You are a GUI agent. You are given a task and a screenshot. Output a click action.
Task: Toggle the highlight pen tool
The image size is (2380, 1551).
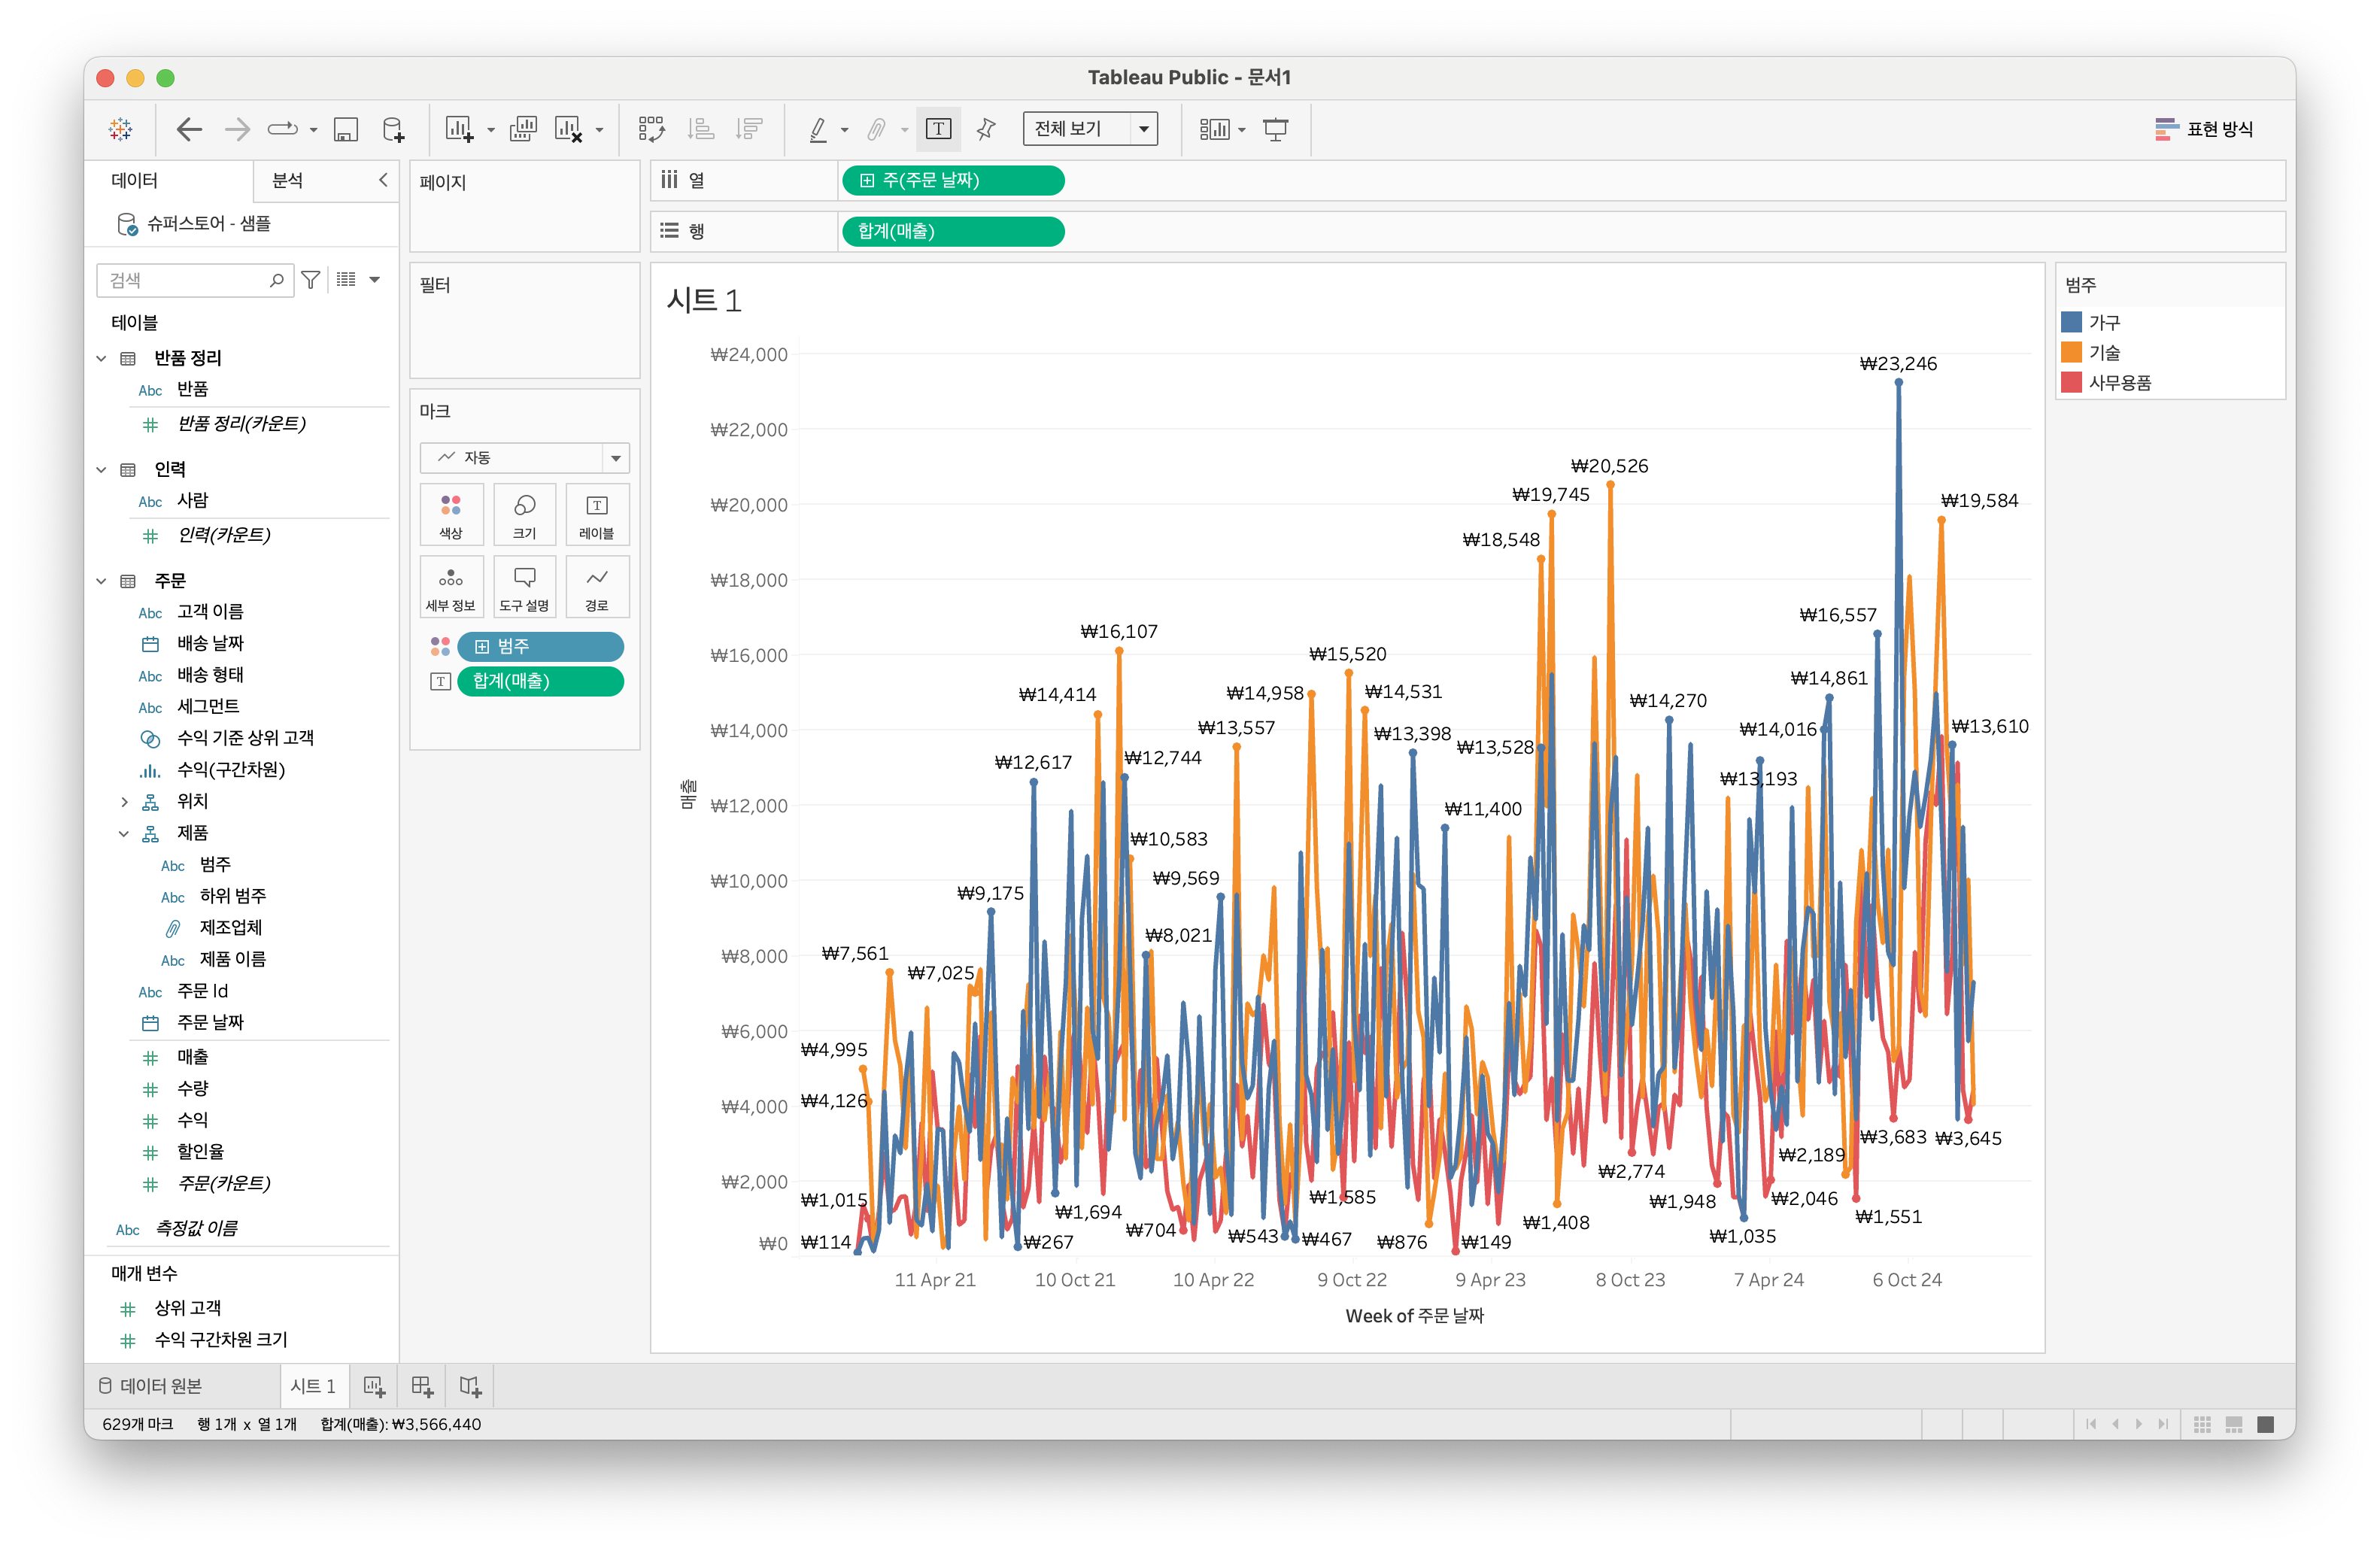tap(818, 129)
